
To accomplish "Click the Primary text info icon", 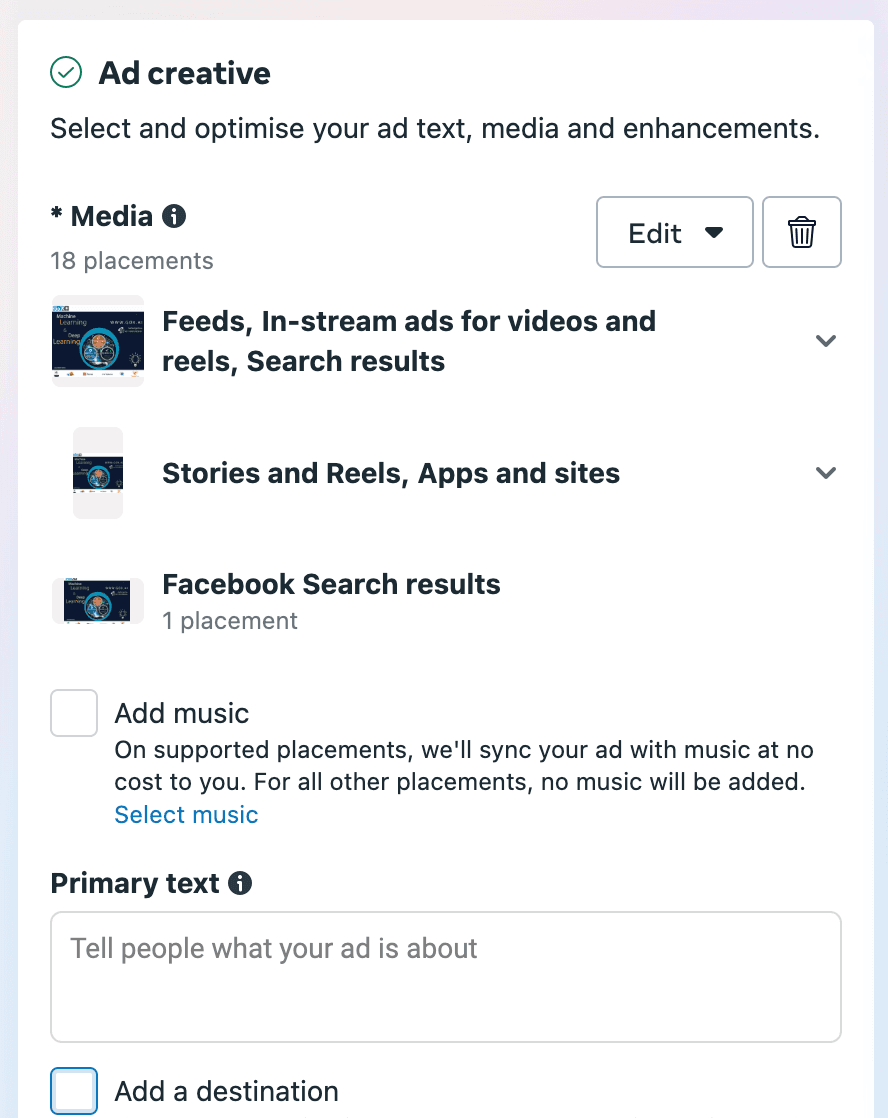I will pyautogui.click(x=240, y=883).
